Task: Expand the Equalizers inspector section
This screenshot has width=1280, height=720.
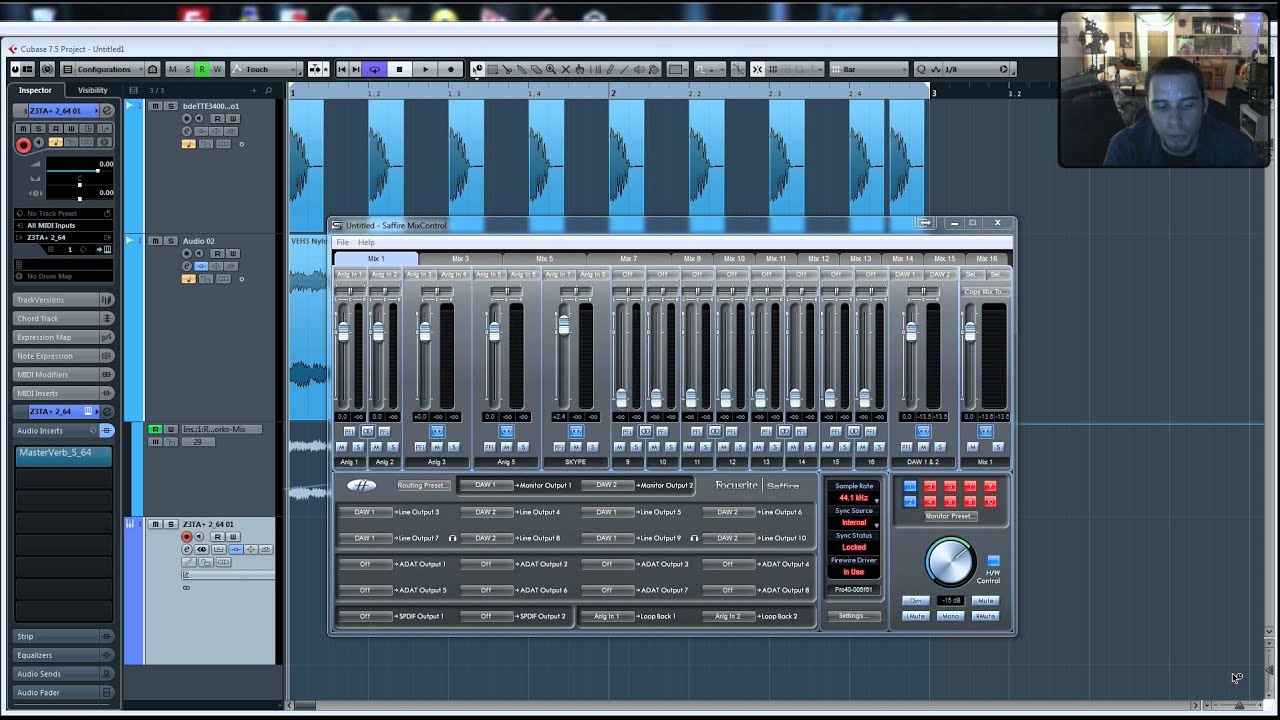Action: click(x=63, y=655)
